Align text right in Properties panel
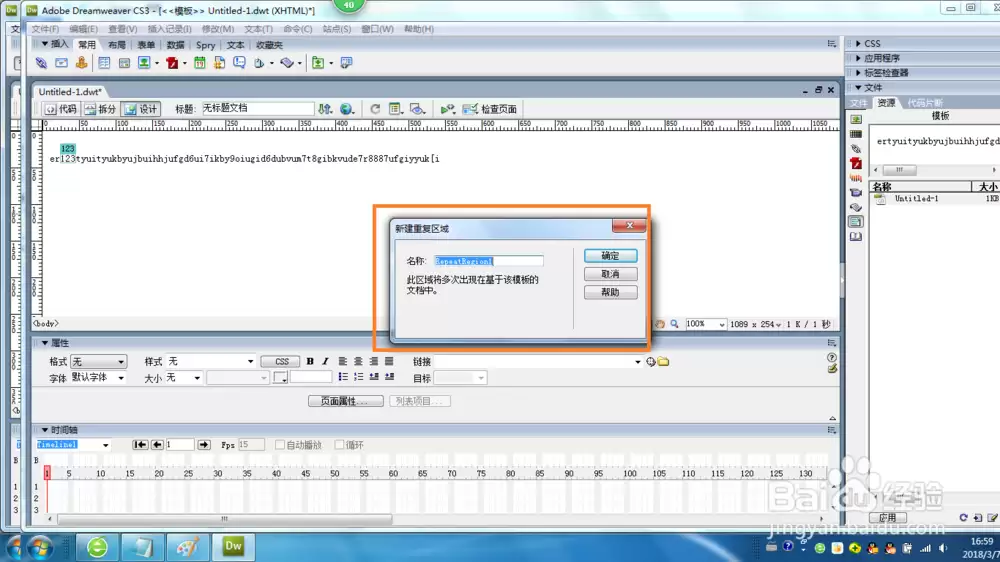Image resolution: width=1000 pixels, height=562 pixels. pyautogui.click(x=374, y=361)
